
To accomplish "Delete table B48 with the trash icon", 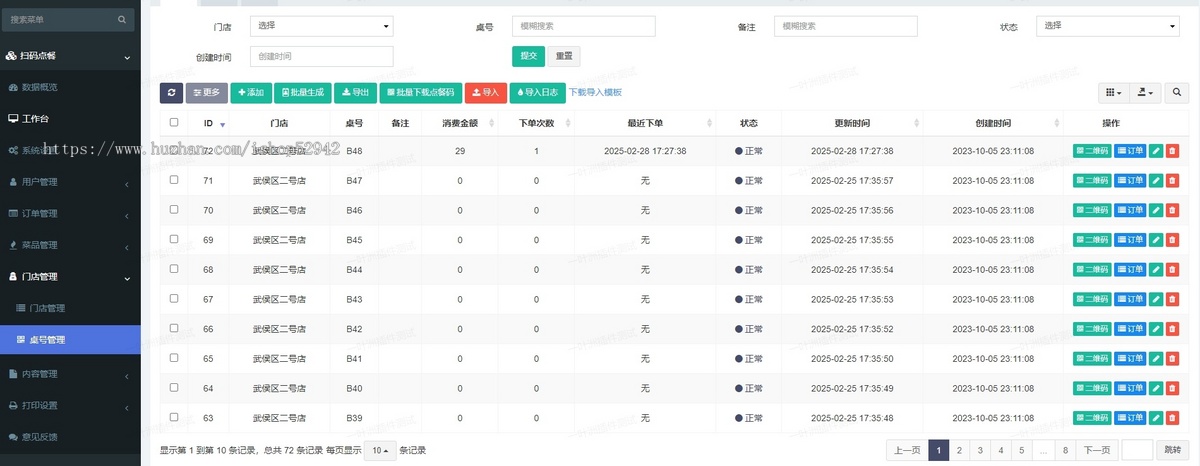I will (x=1173, y=151).
